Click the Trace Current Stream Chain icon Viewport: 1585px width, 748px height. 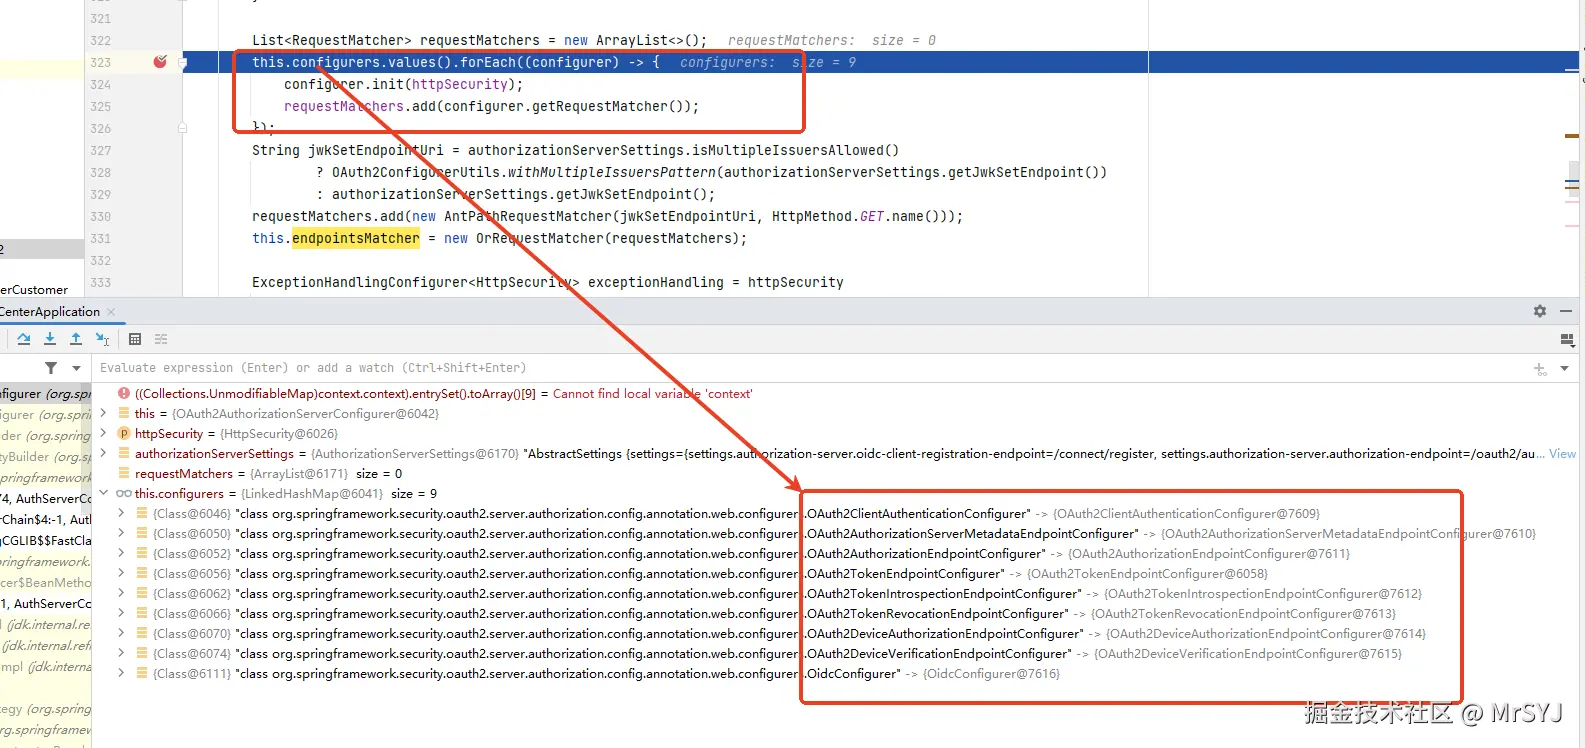(161, 339)
